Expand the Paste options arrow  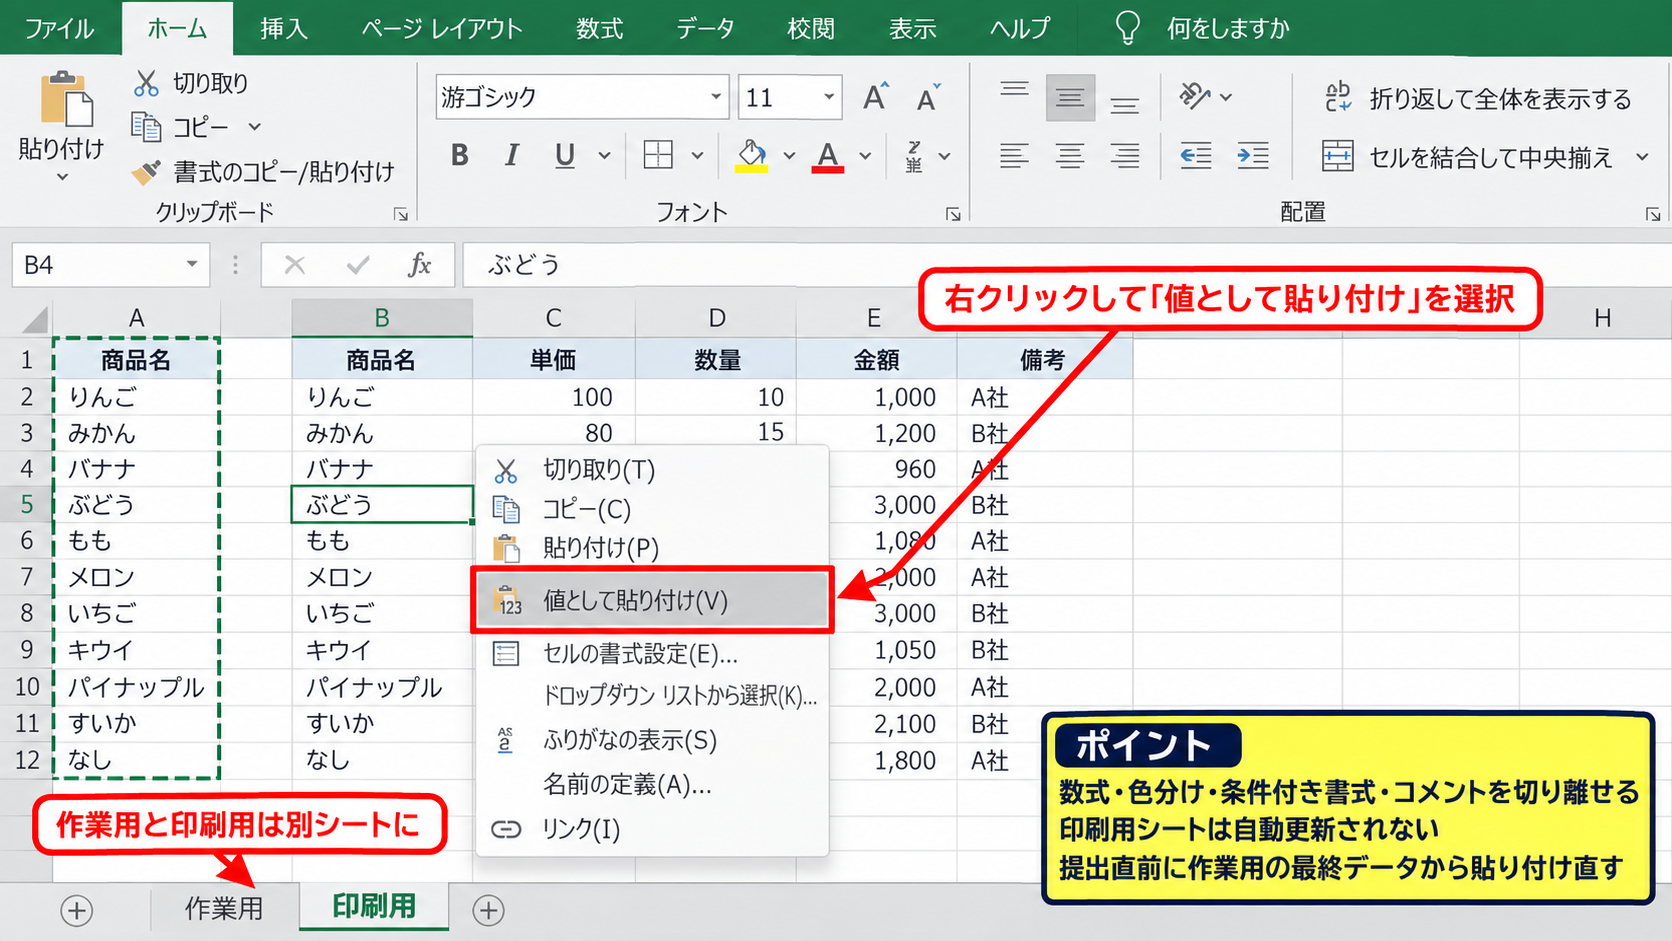coord(62,178)
